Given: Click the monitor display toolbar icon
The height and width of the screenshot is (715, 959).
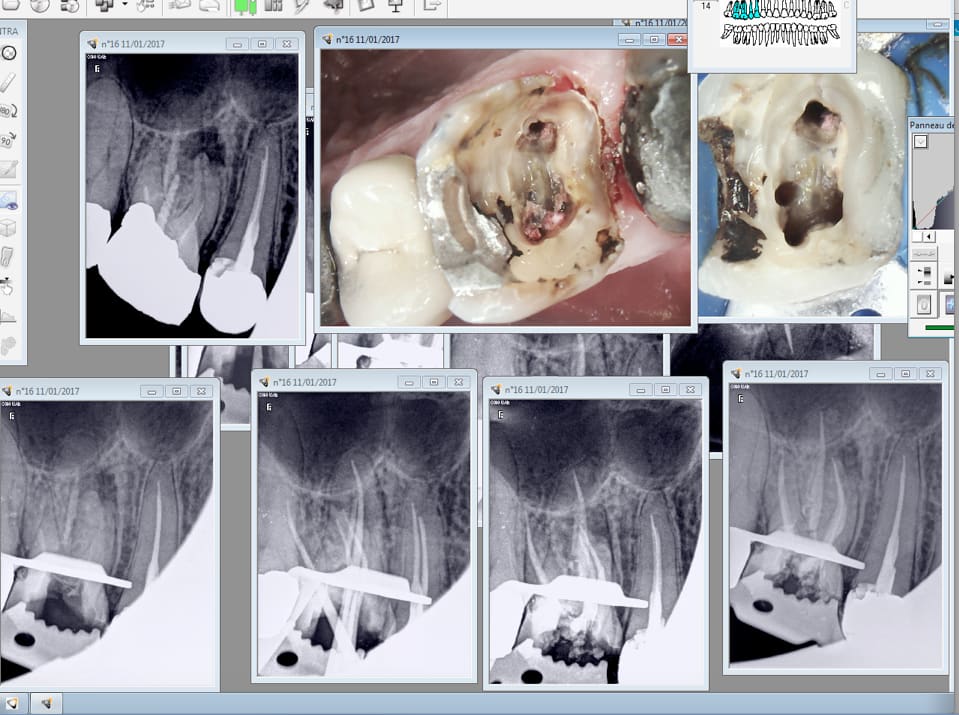Looking at the screenshot, I should pos(395,6).
